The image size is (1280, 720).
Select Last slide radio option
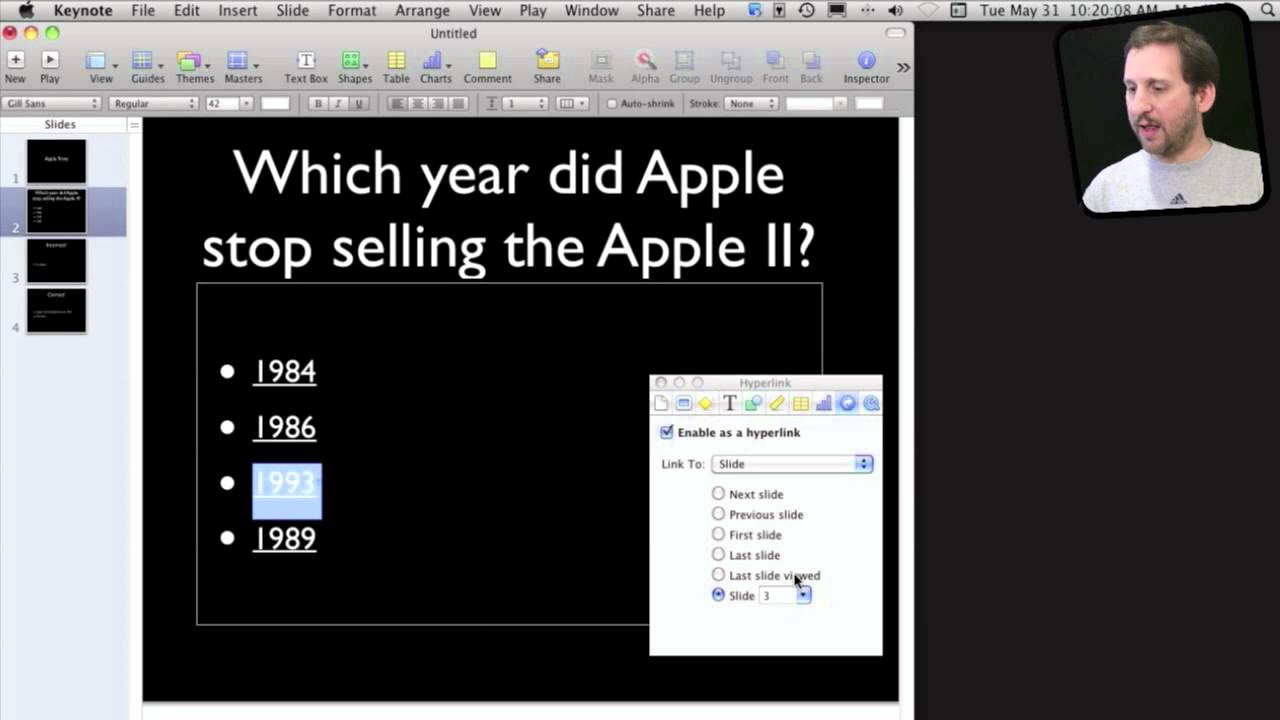(718, 555)
